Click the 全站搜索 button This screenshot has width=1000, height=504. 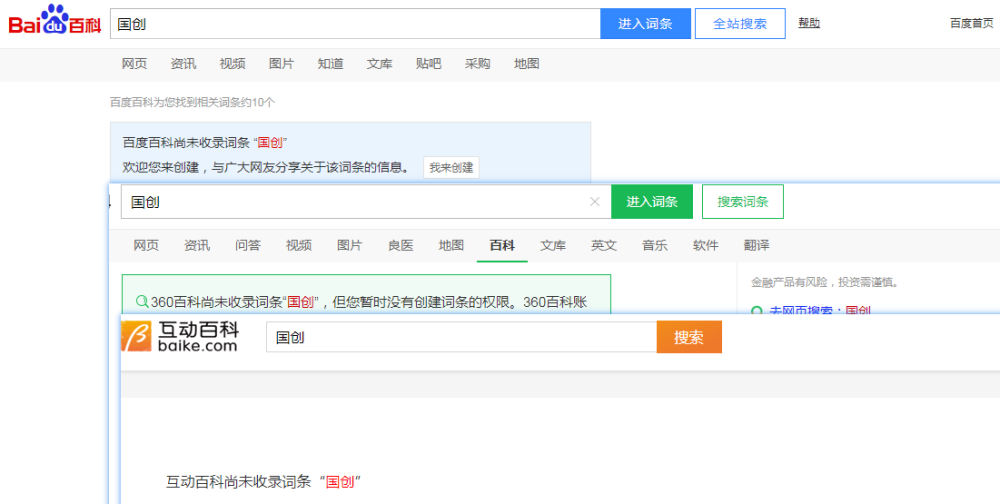[x=740, y=24]
